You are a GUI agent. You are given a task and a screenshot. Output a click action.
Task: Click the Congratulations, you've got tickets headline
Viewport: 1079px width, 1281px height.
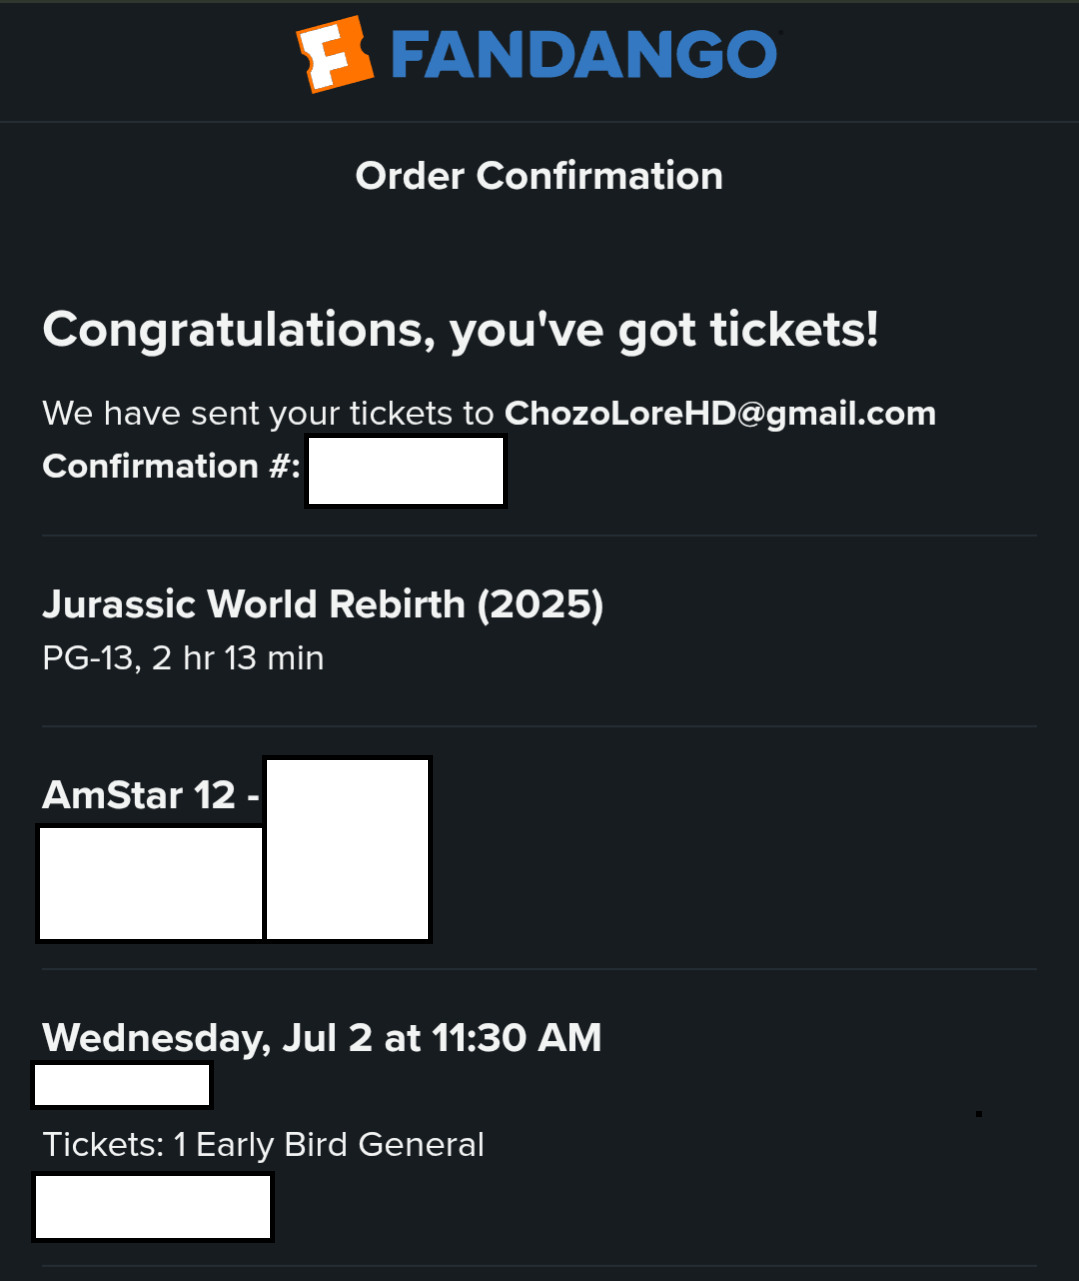tap(460, 330)
